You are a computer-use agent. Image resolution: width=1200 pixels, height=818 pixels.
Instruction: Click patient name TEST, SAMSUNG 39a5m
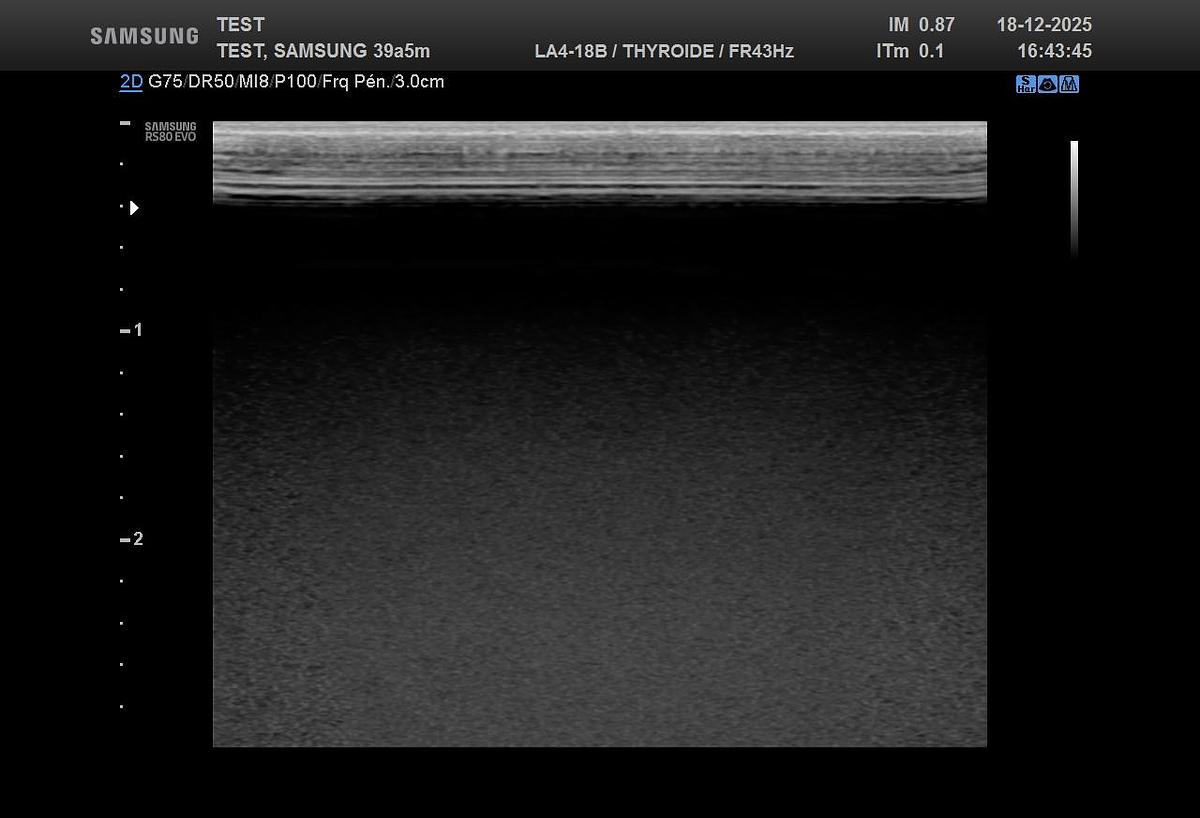click(323, 51)
